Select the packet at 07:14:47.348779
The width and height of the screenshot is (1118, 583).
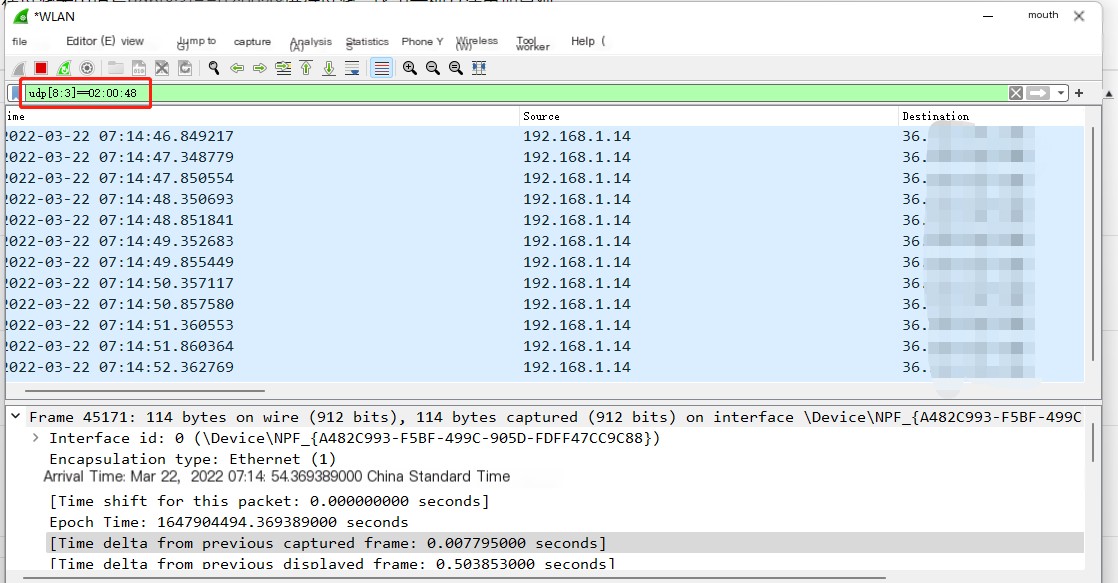(545, 158)
